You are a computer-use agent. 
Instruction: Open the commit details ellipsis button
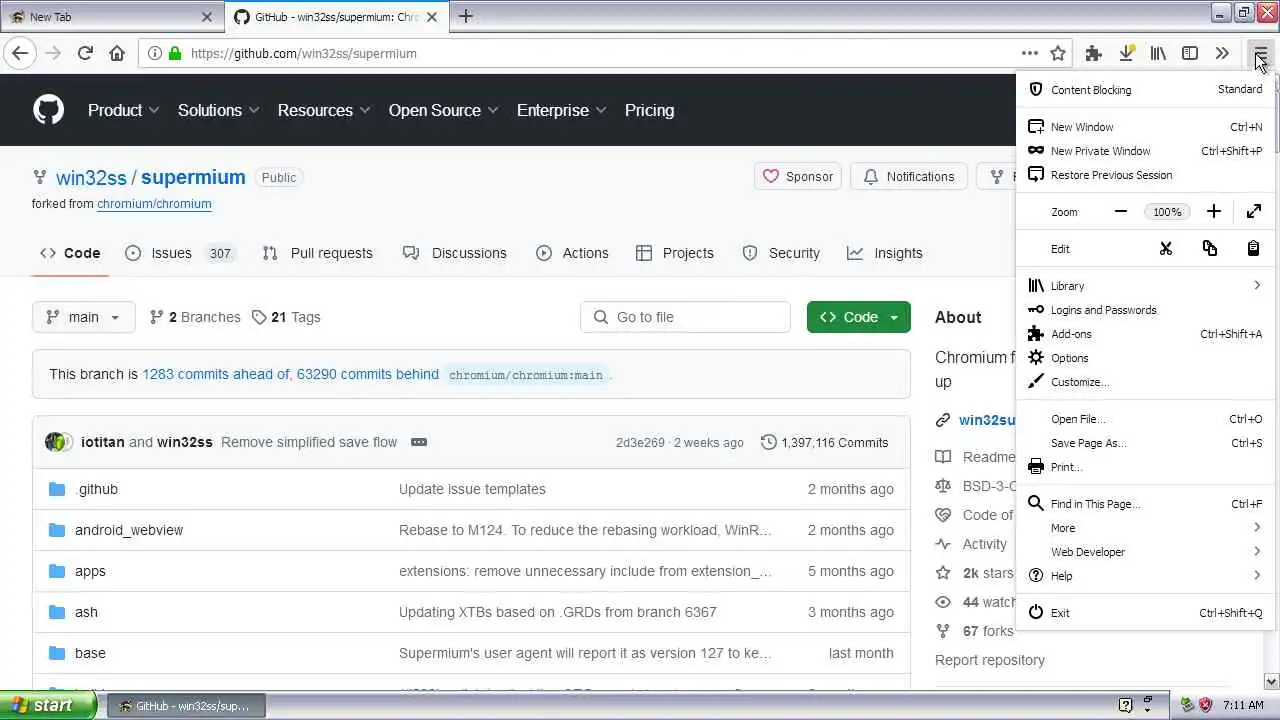click(419, 442)
